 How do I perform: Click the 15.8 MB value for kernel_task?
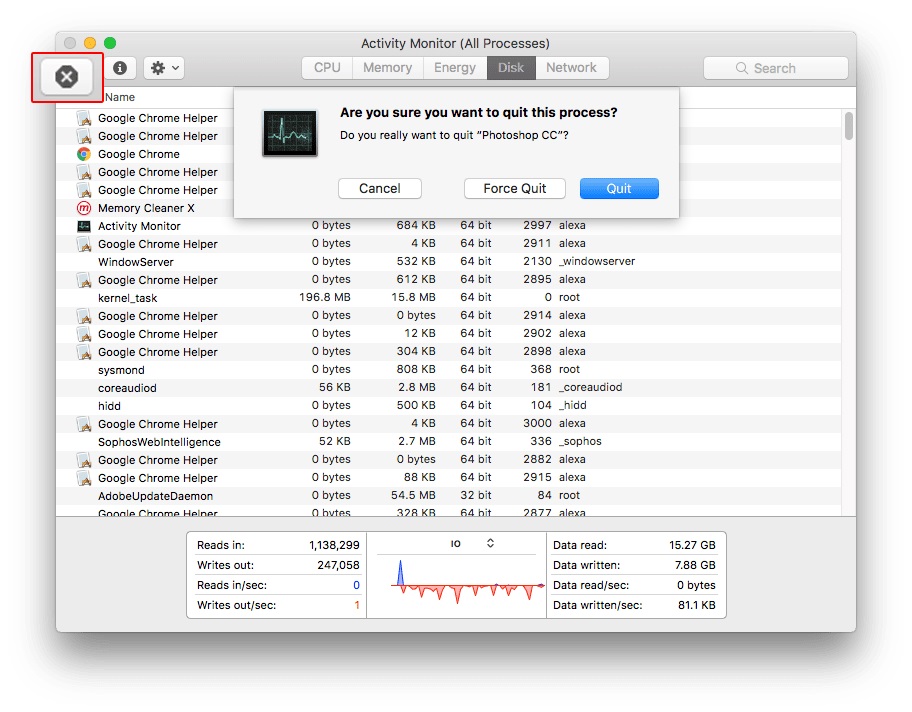413,297
